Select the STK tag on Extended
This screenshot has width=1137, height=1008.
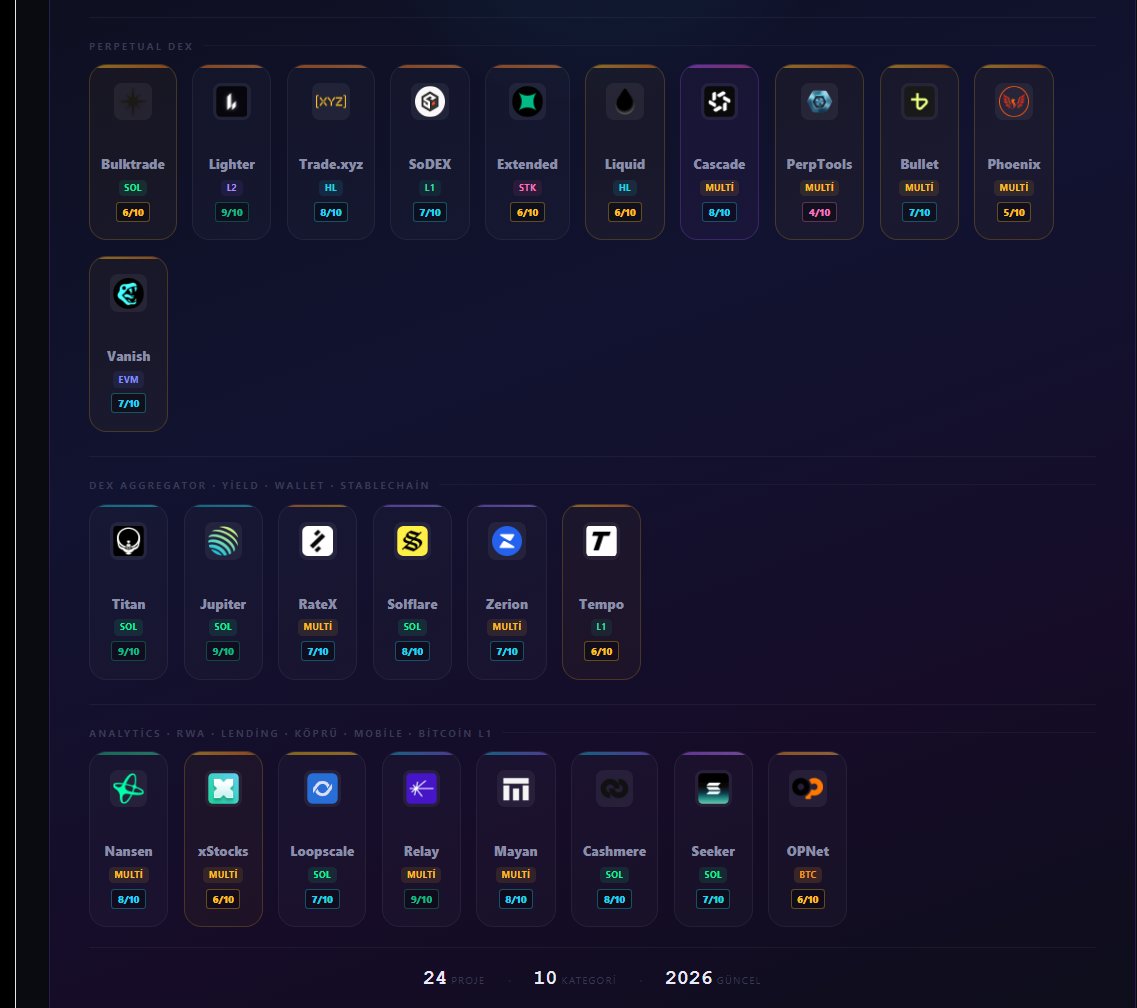click(x=527, y=188)
